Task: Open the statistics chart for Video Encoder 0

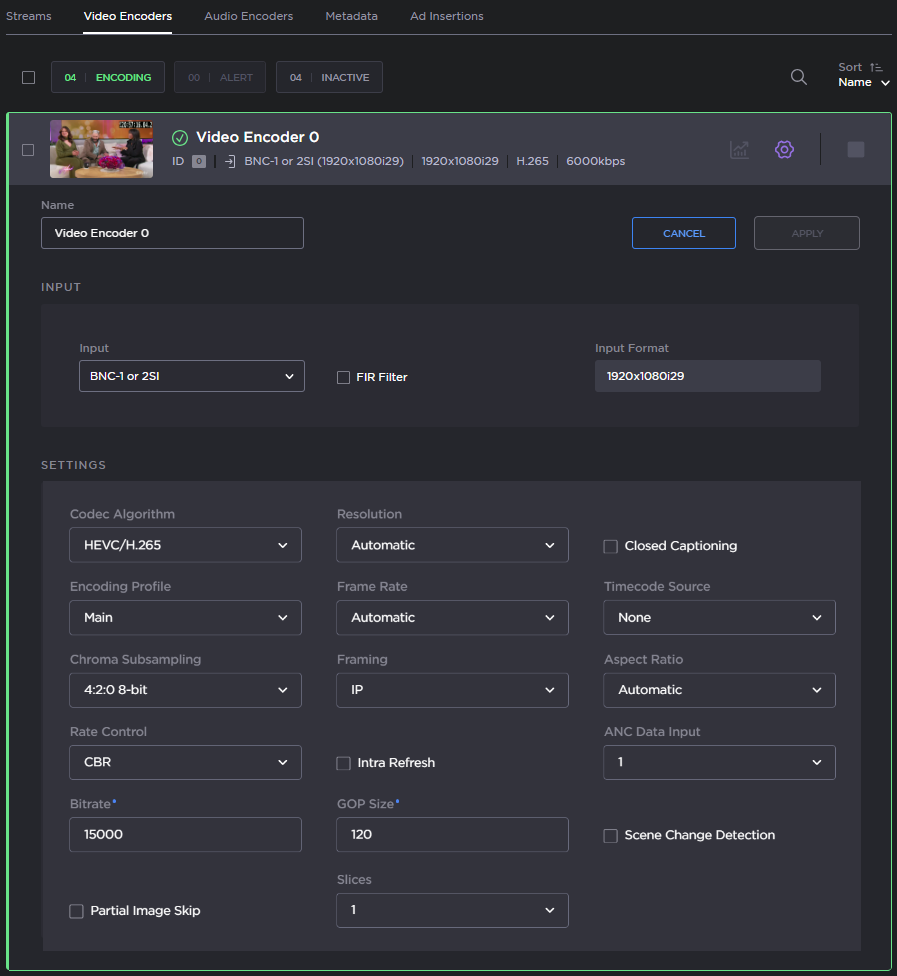Action: [739, 149]
